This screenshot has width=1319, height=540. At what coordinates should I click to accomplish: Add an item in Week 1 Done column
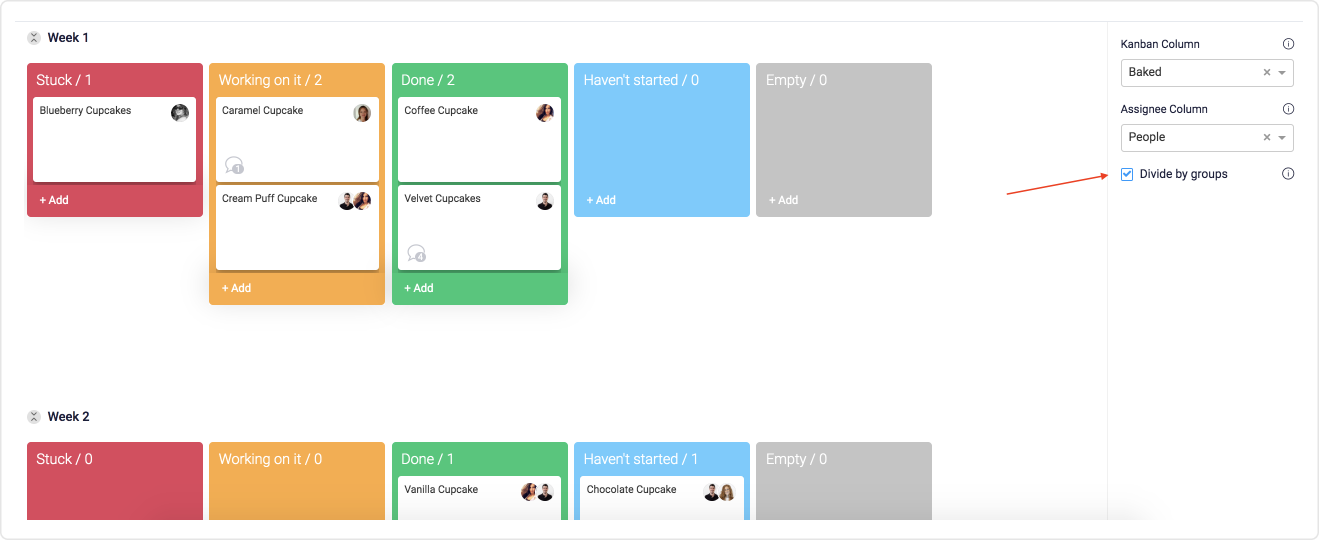pos(419,288)
